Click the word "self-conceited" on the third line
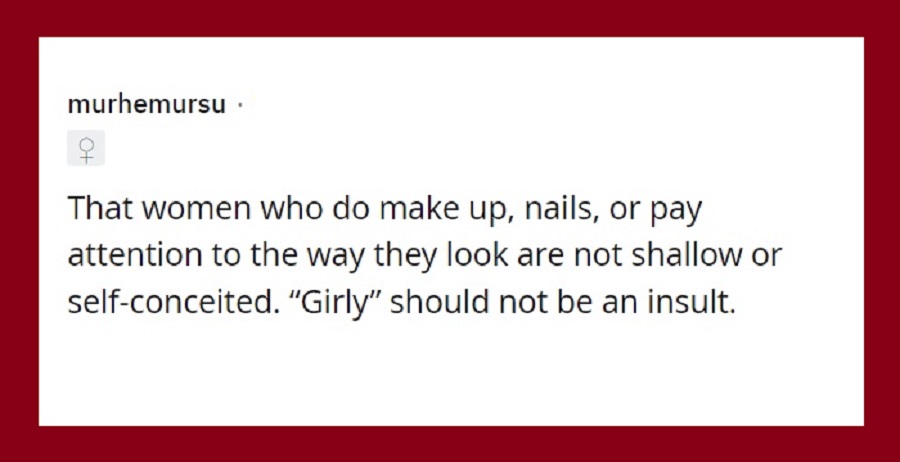 point(174,302)
